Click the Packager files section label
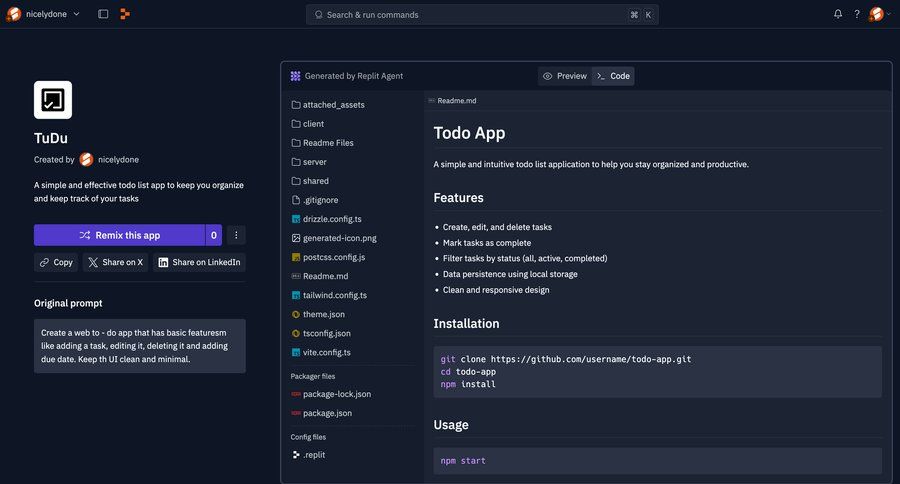 click(313, 376)
